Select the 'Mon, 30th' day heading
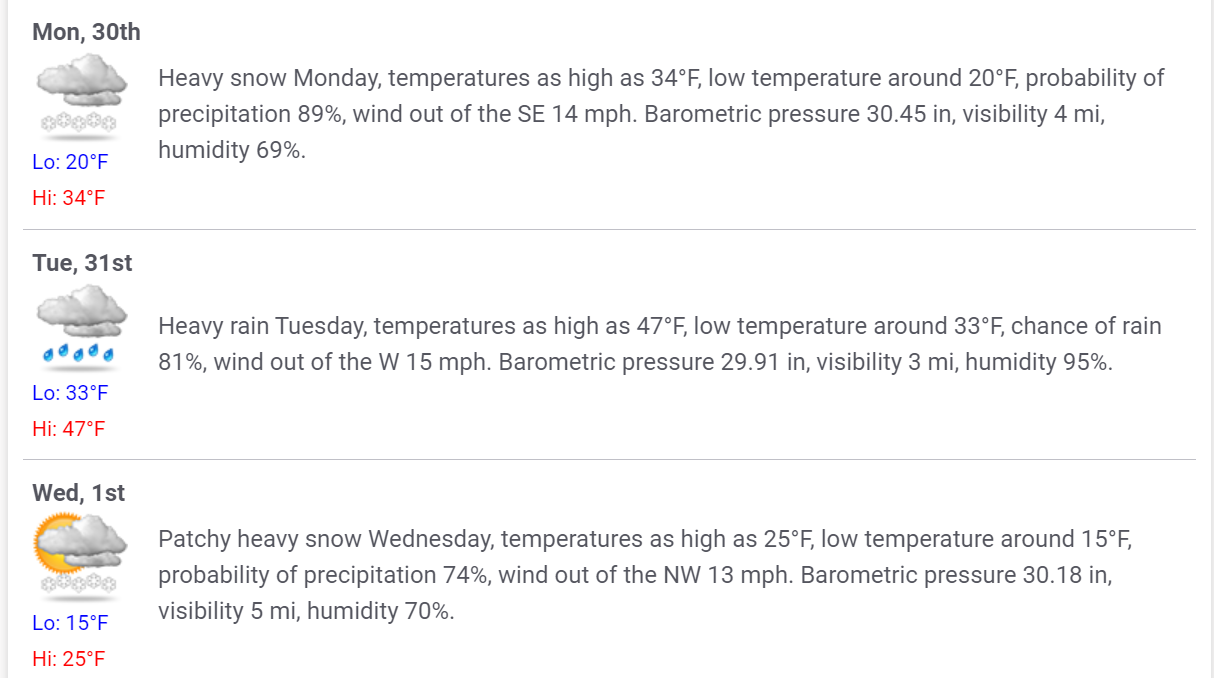 [x=86, y=32]
